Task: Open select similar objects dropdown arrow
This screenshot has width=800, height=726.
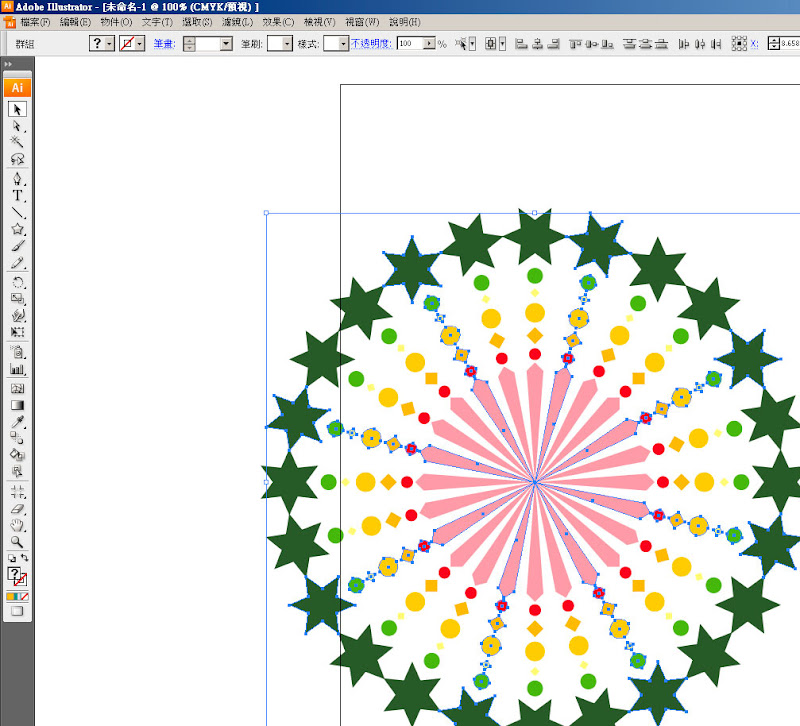Action: point(472,44)
